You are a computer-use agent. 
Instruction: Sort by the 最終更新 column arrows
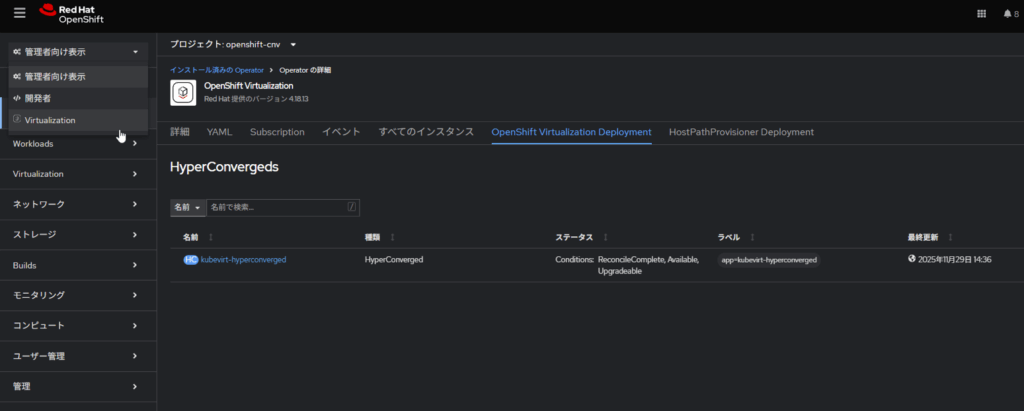[950, 237]
